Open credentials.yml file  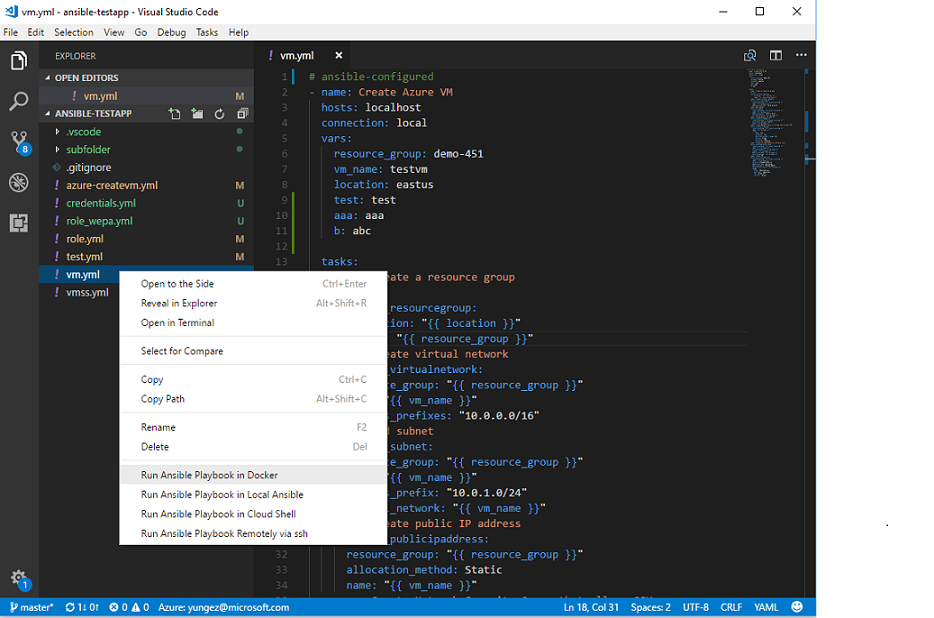click(x=147, y=203)
